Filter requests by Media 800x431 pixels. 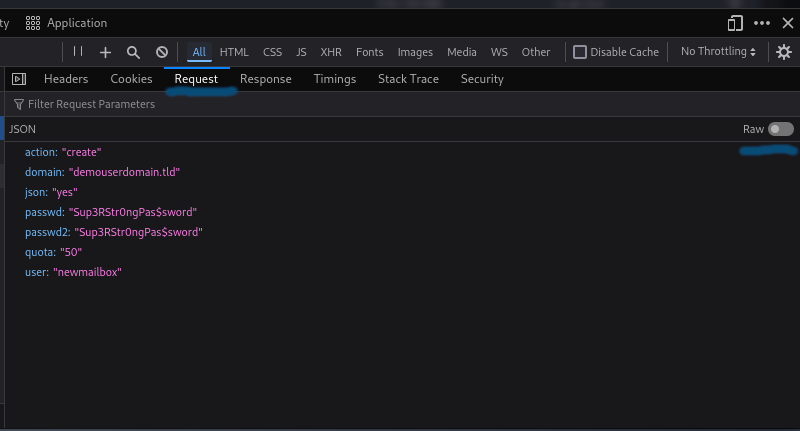pos(462,52)
